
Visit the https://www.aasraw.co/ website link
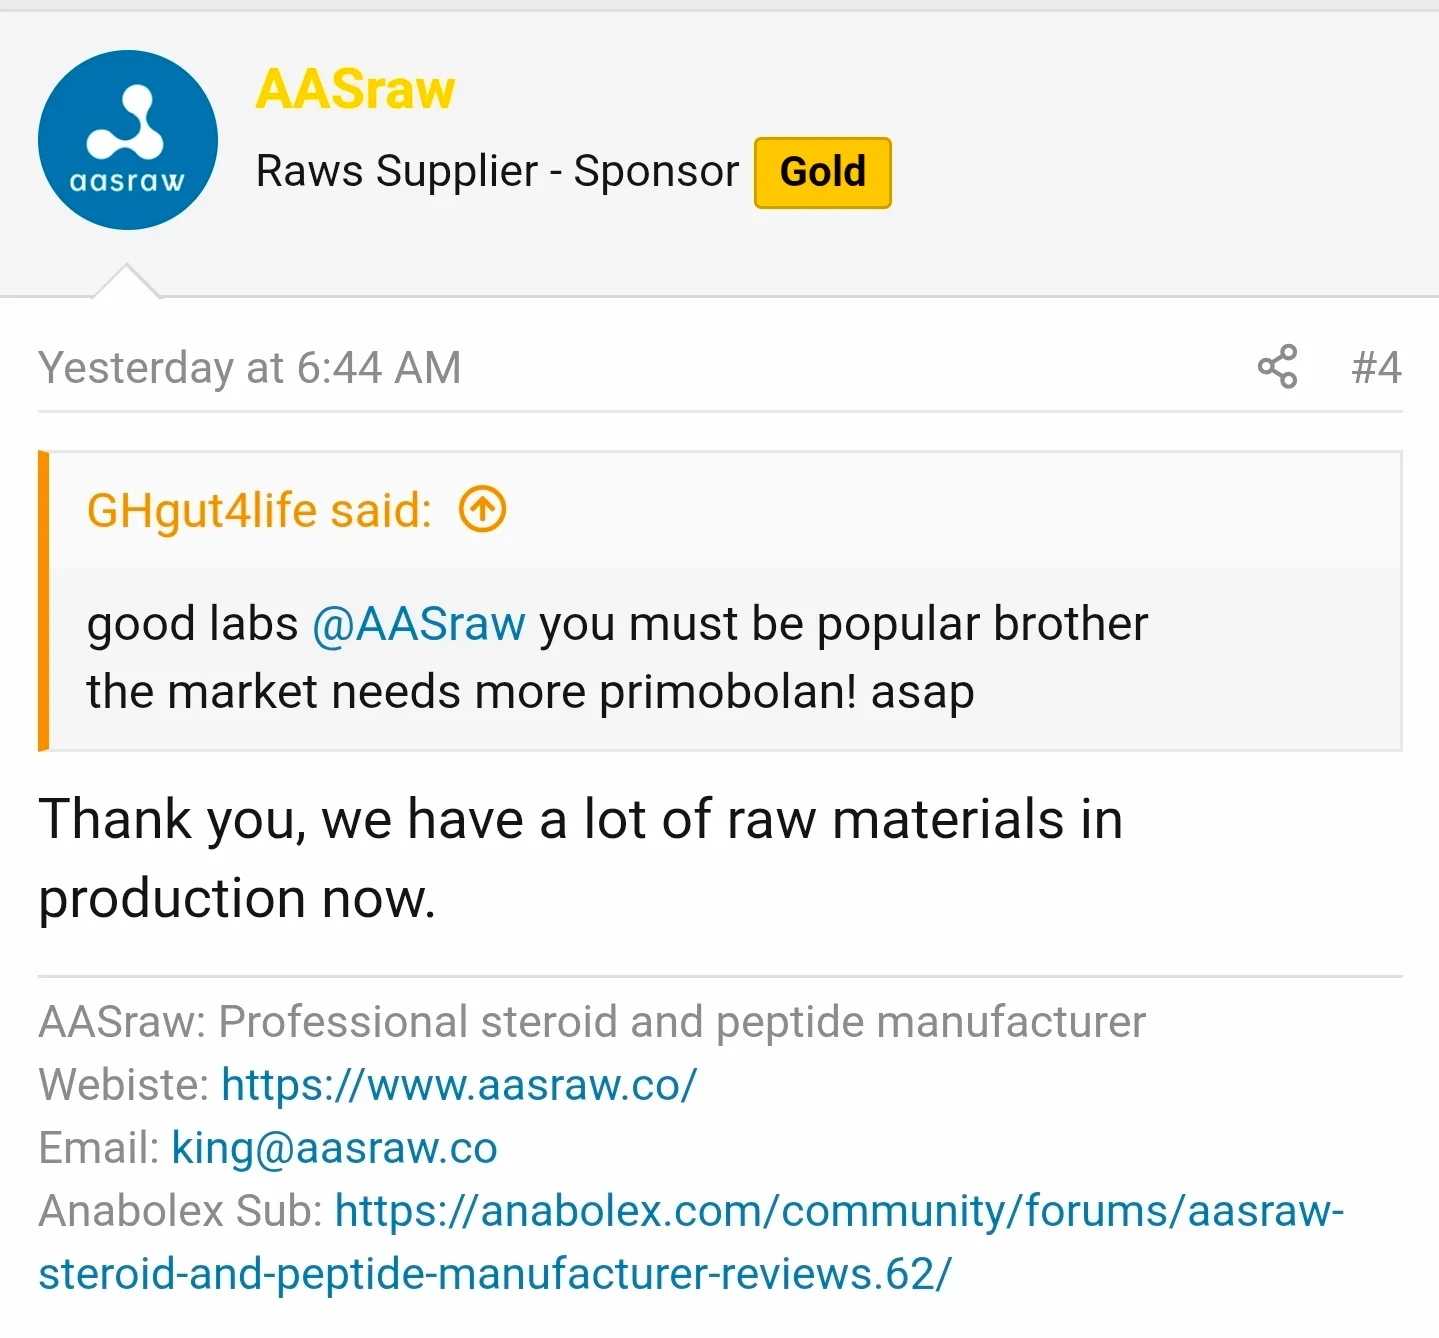click(459, 1085)
